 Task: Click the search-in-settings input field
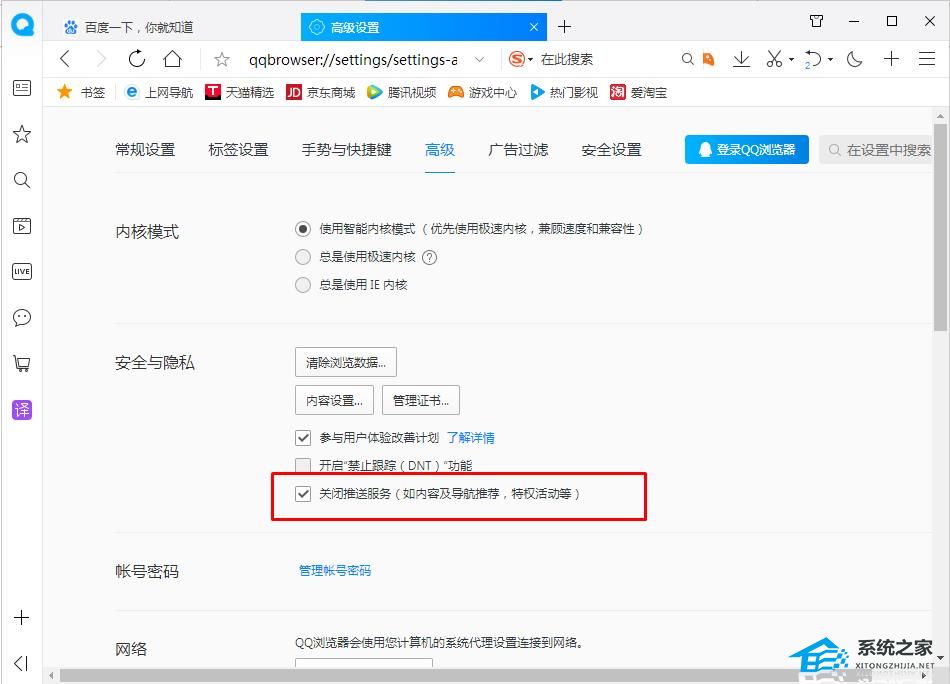tap(876, 150)
